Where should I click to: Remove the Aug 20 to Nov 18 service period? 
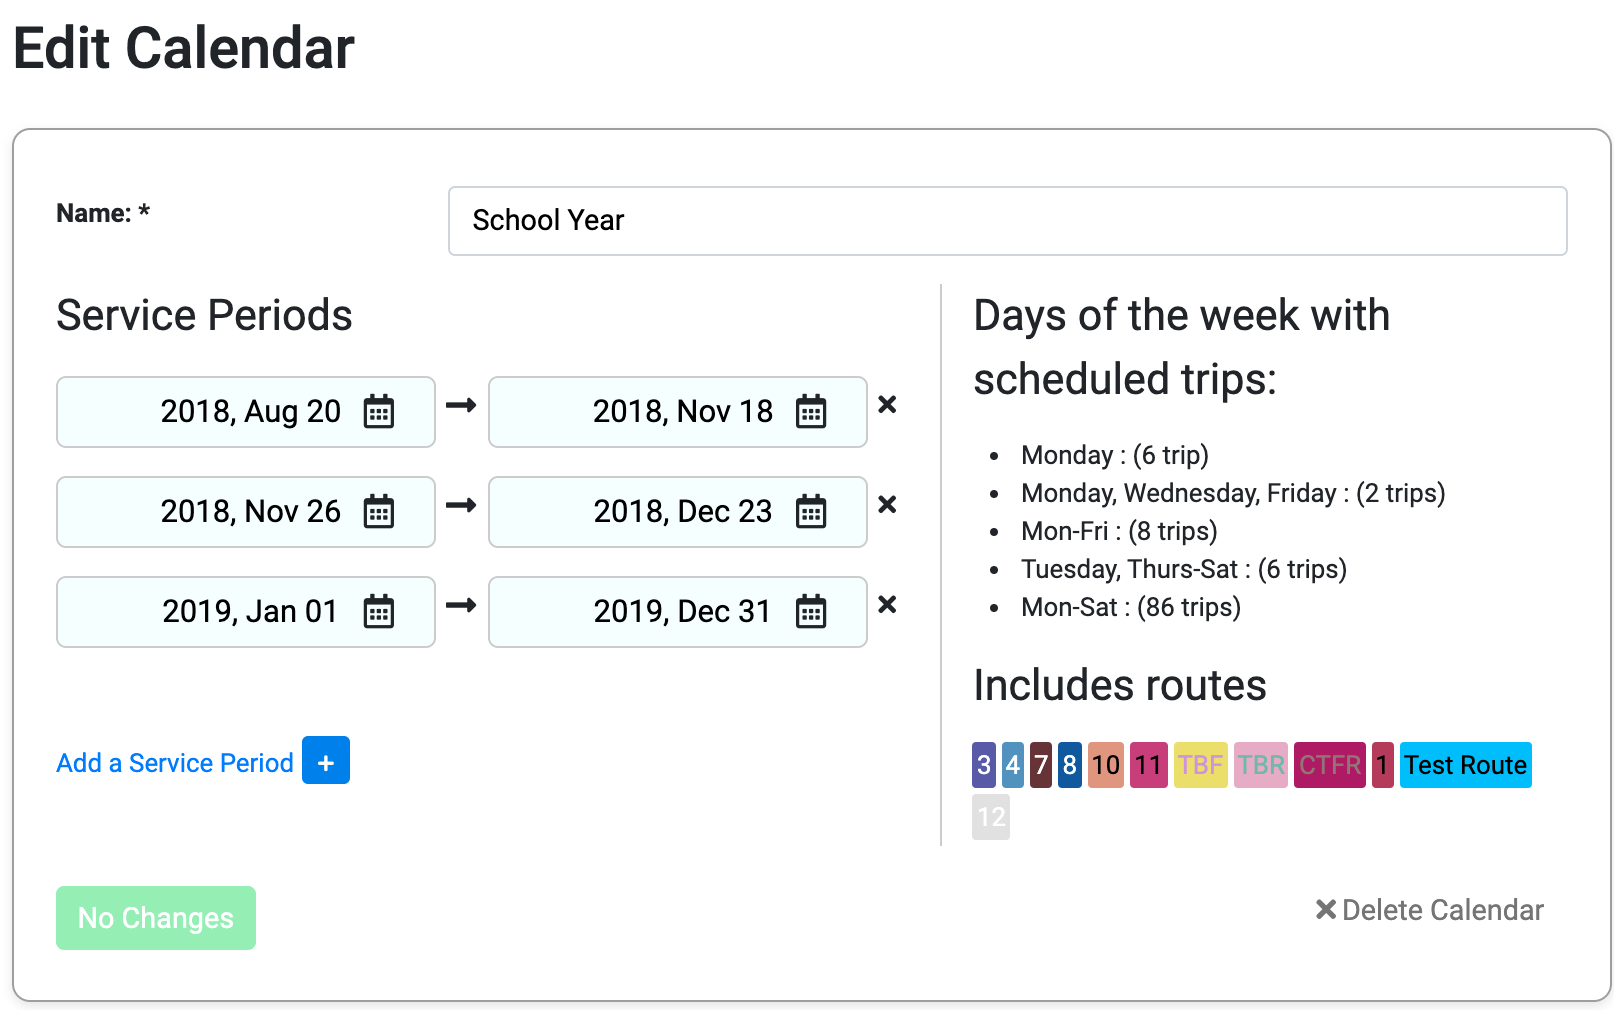887,405
